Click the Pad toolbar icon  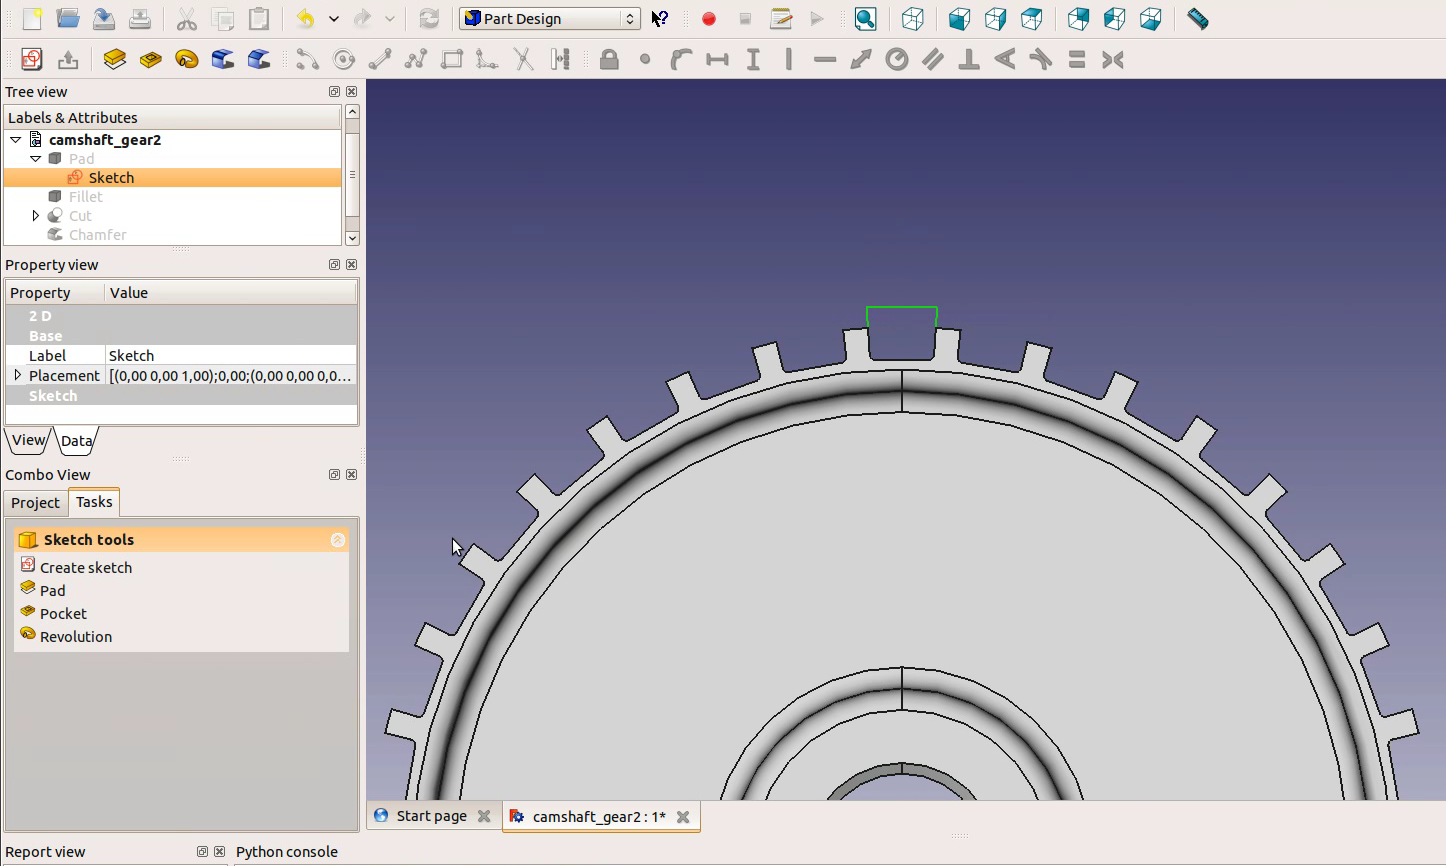pyautogui.click(x=115, y=60)
